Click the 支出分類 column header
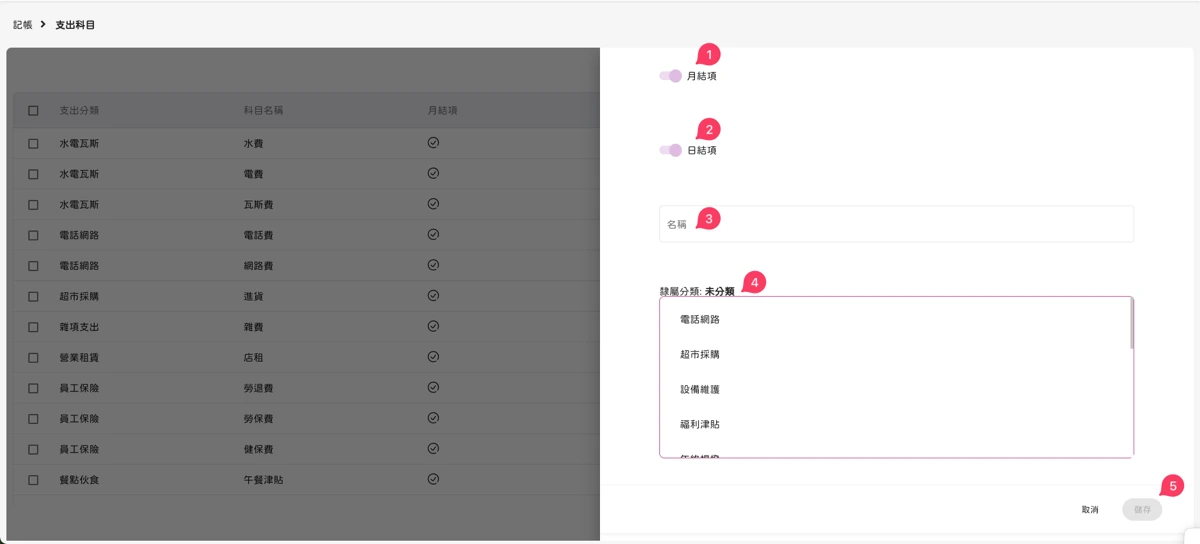The height and width of the screenshot is (544, 1200). (x=79, y=110)
